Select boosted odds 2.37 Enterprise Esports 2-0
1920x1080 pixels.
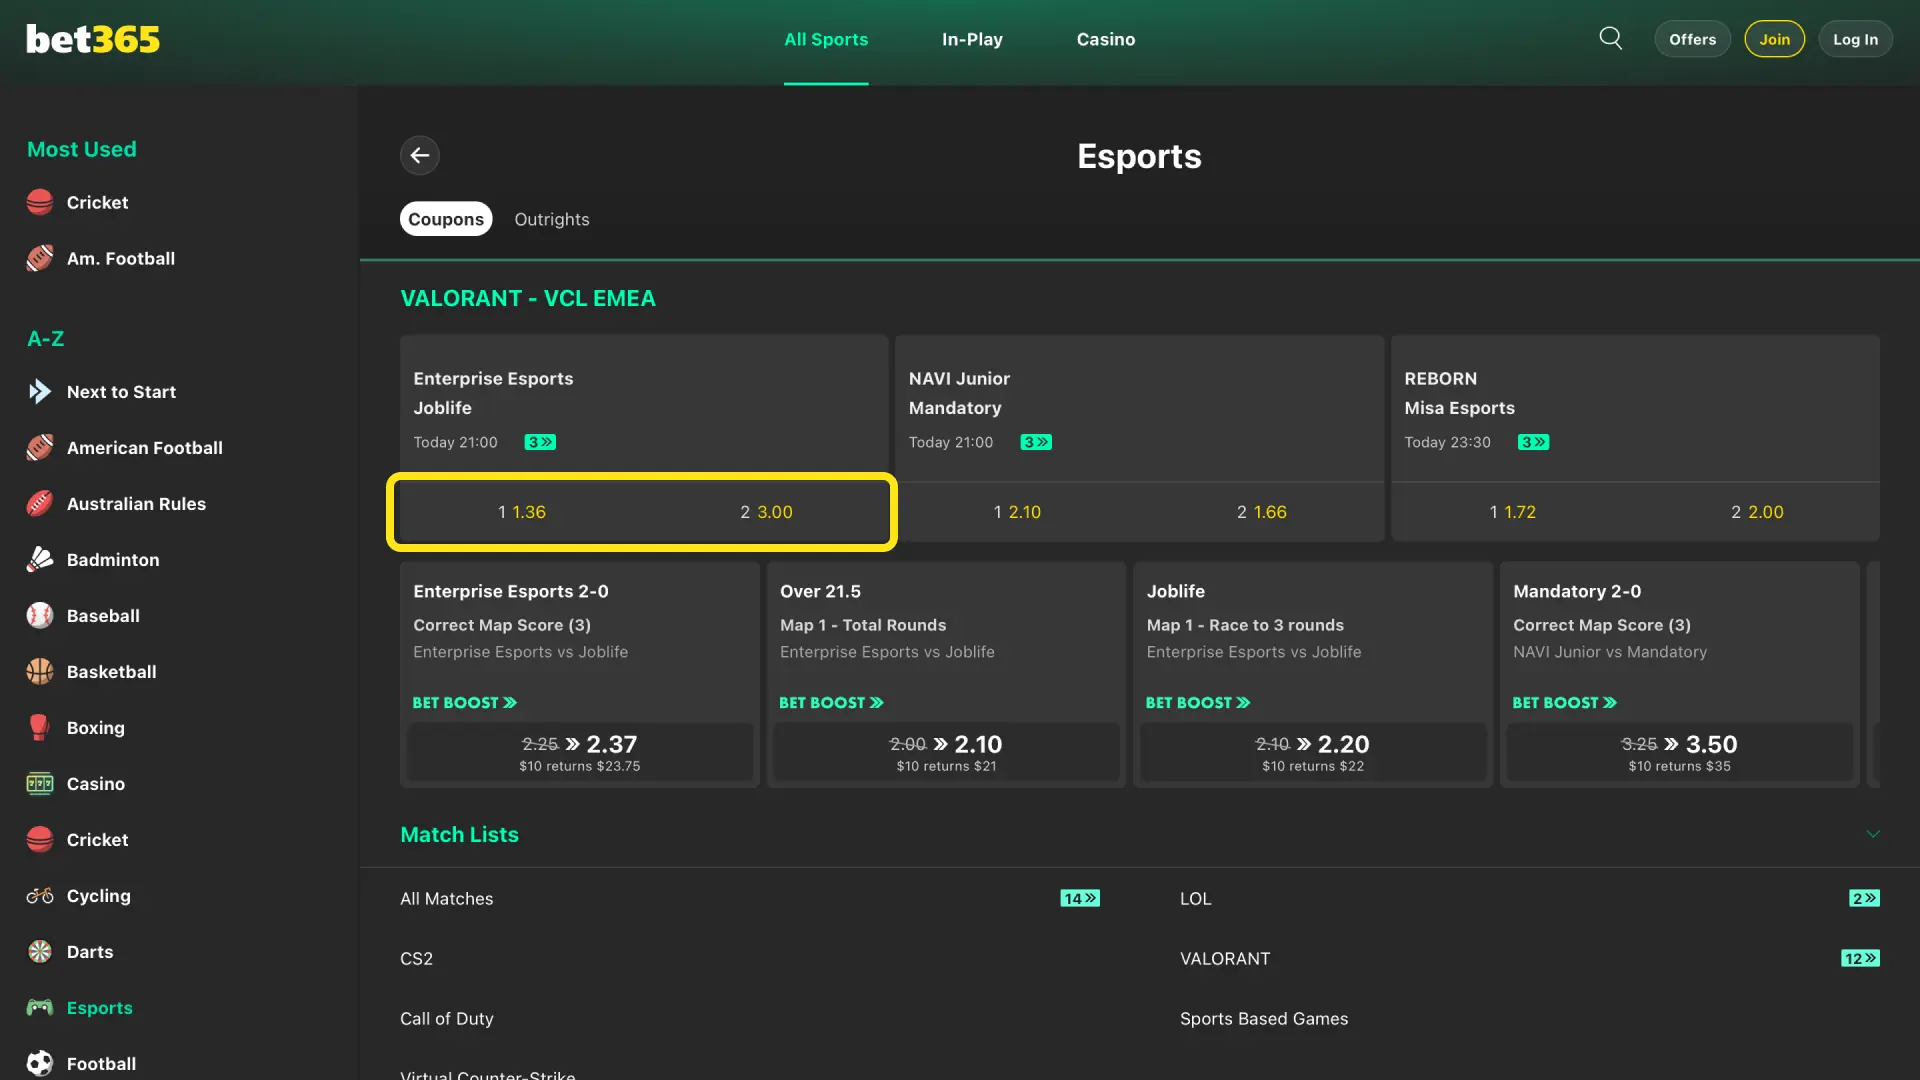(x=580, y=752)
